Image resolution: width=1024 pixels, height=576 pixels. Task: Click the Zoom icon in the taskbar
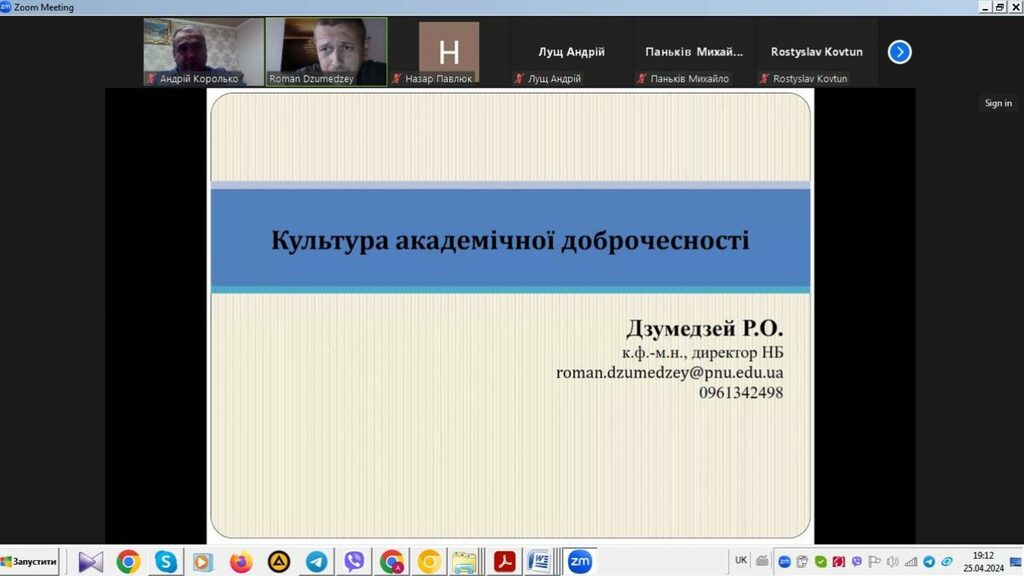click(580, 562)
